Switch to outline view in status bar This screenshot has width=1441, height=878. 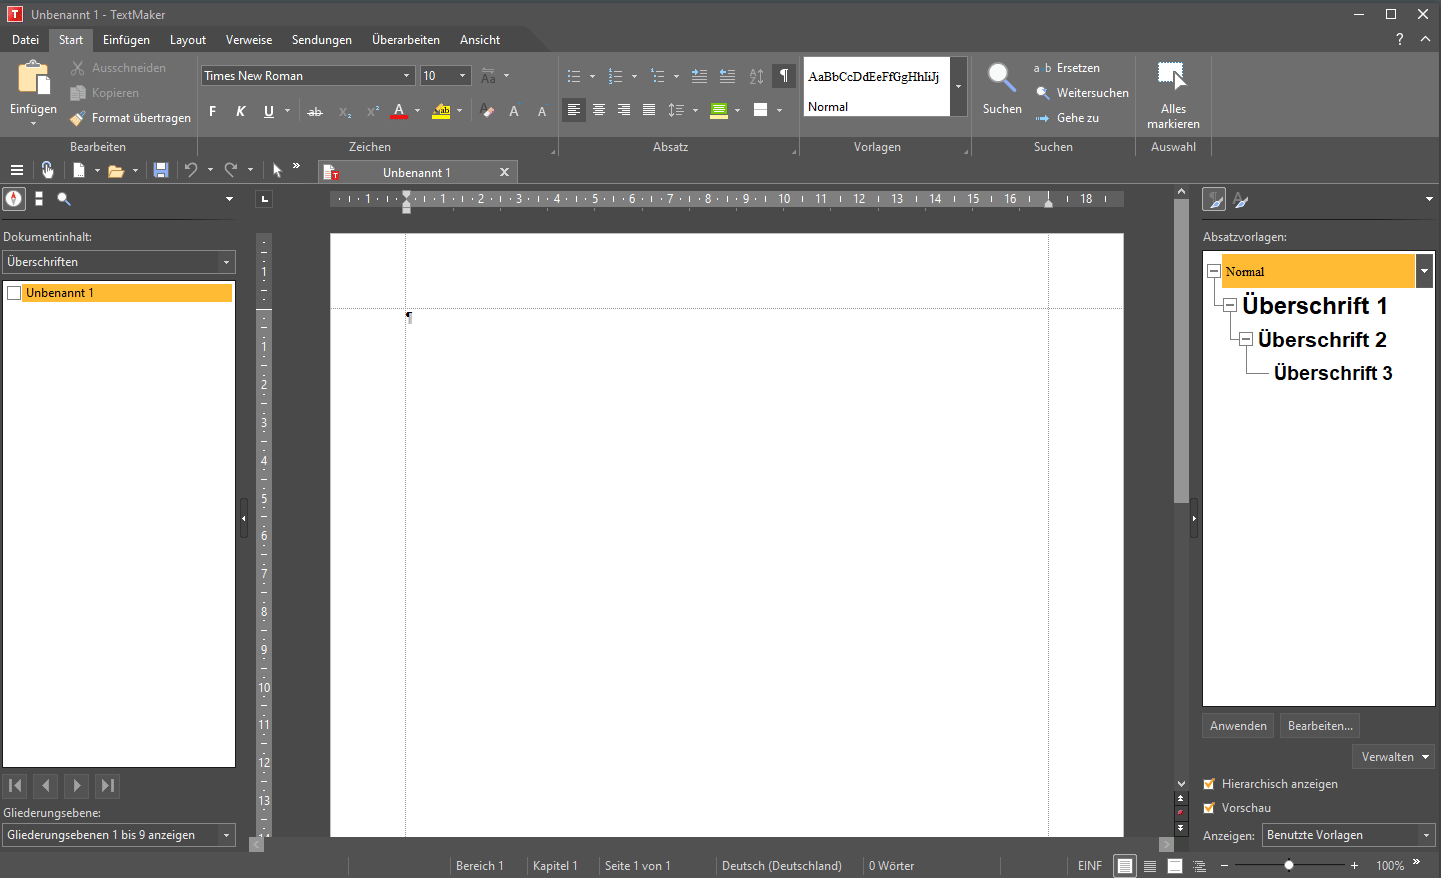pyautogui.click(x=1199, y=866)
